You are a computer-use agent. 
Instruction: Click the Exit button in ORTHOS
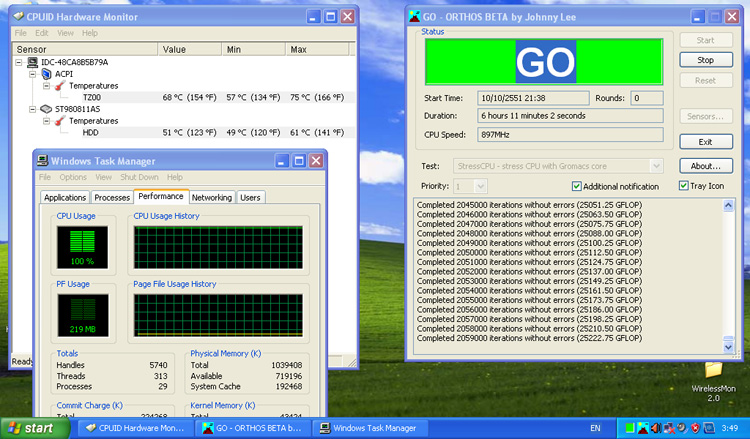[x=706, y=142]
